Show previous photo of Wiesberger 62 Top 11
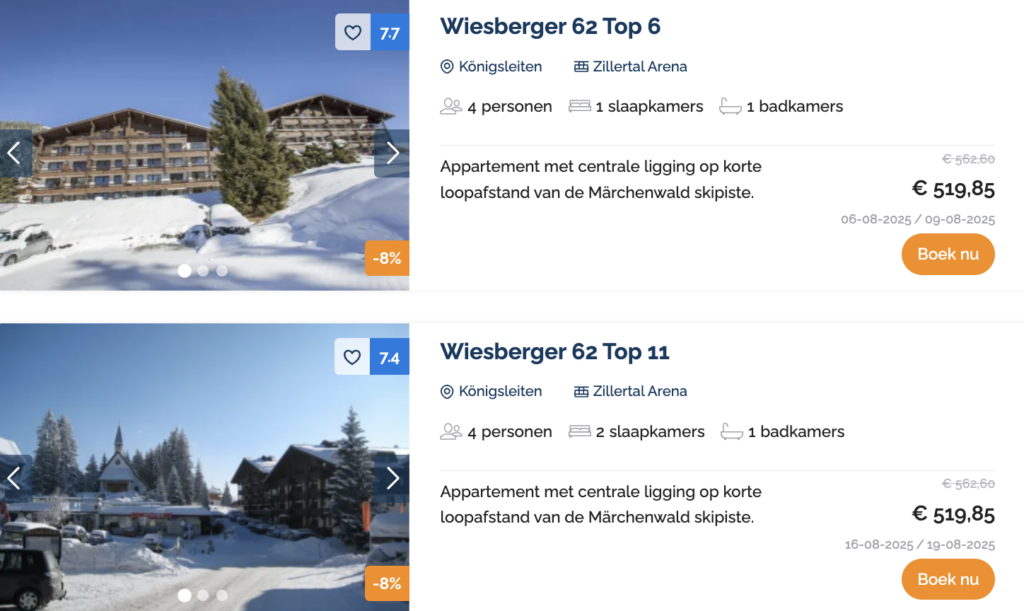This screenshot has height=611, width=1024. 15,478
